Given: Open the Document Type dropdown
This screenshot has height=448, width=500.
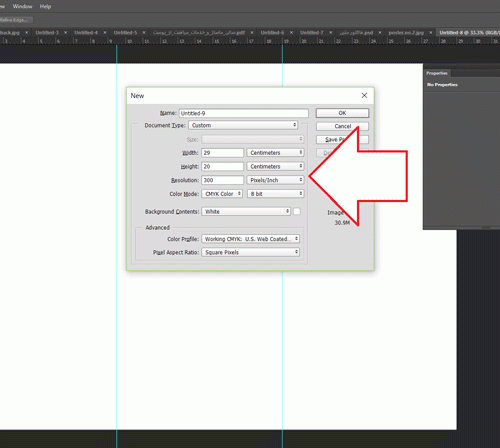Looking at the screenshot, I should pos(243,125).
